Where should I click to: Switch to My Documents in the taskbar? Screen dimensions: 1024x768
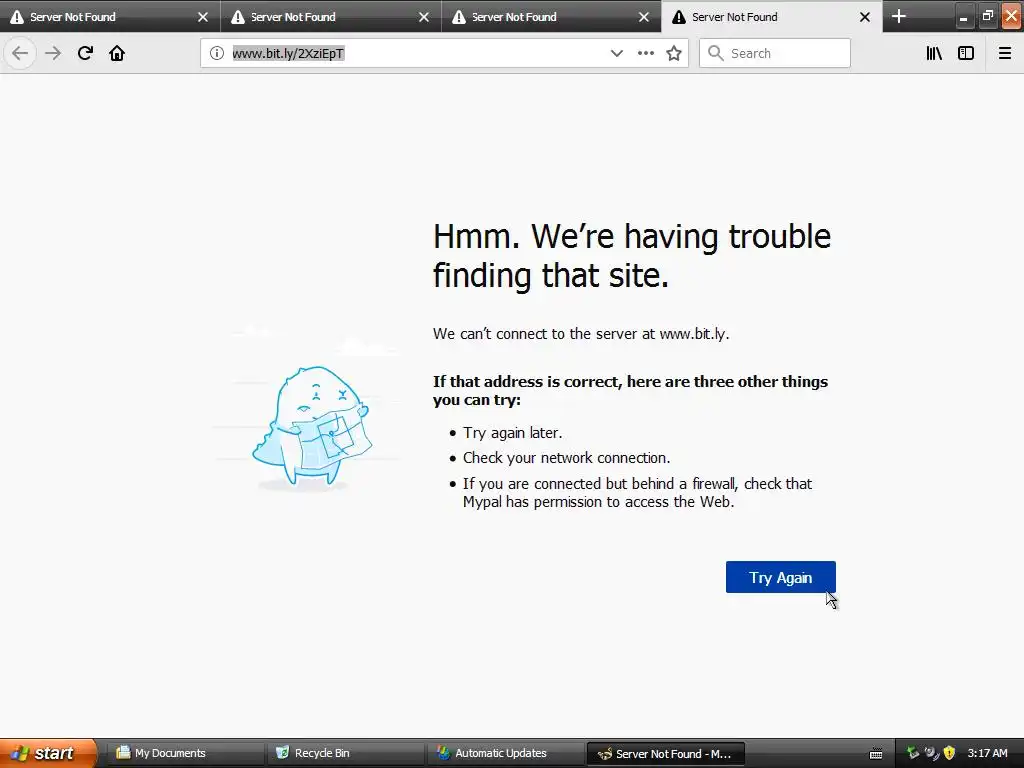(x=184, y=753)
